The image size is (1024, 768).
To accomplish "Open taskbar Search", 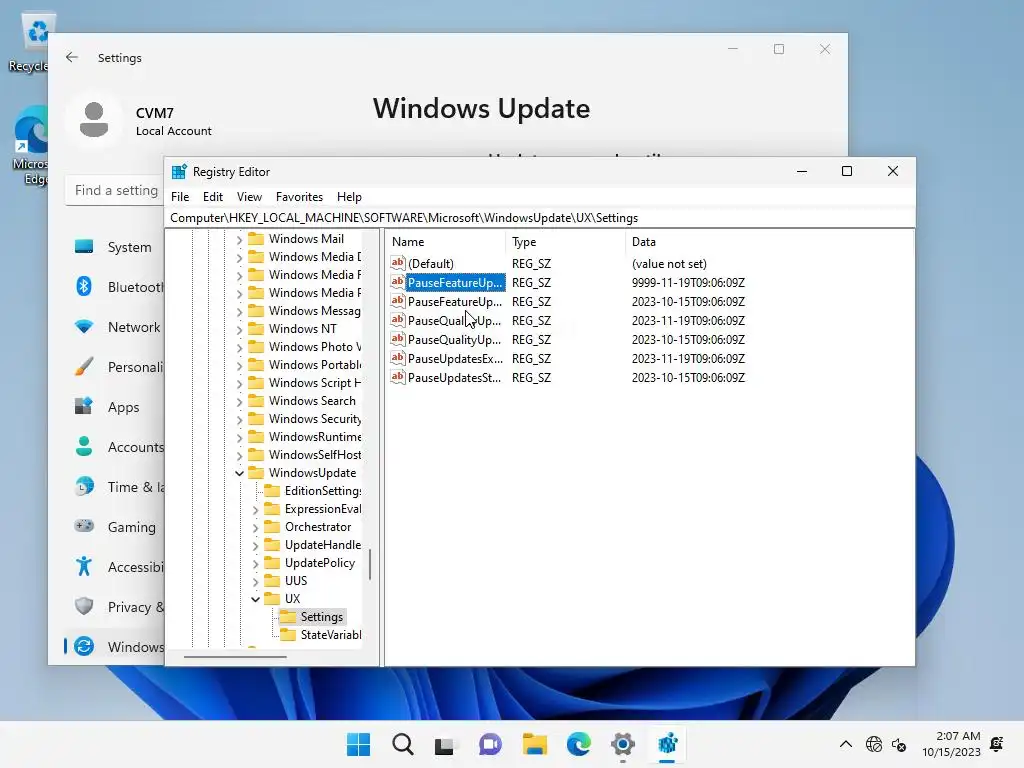I will 402,744.
